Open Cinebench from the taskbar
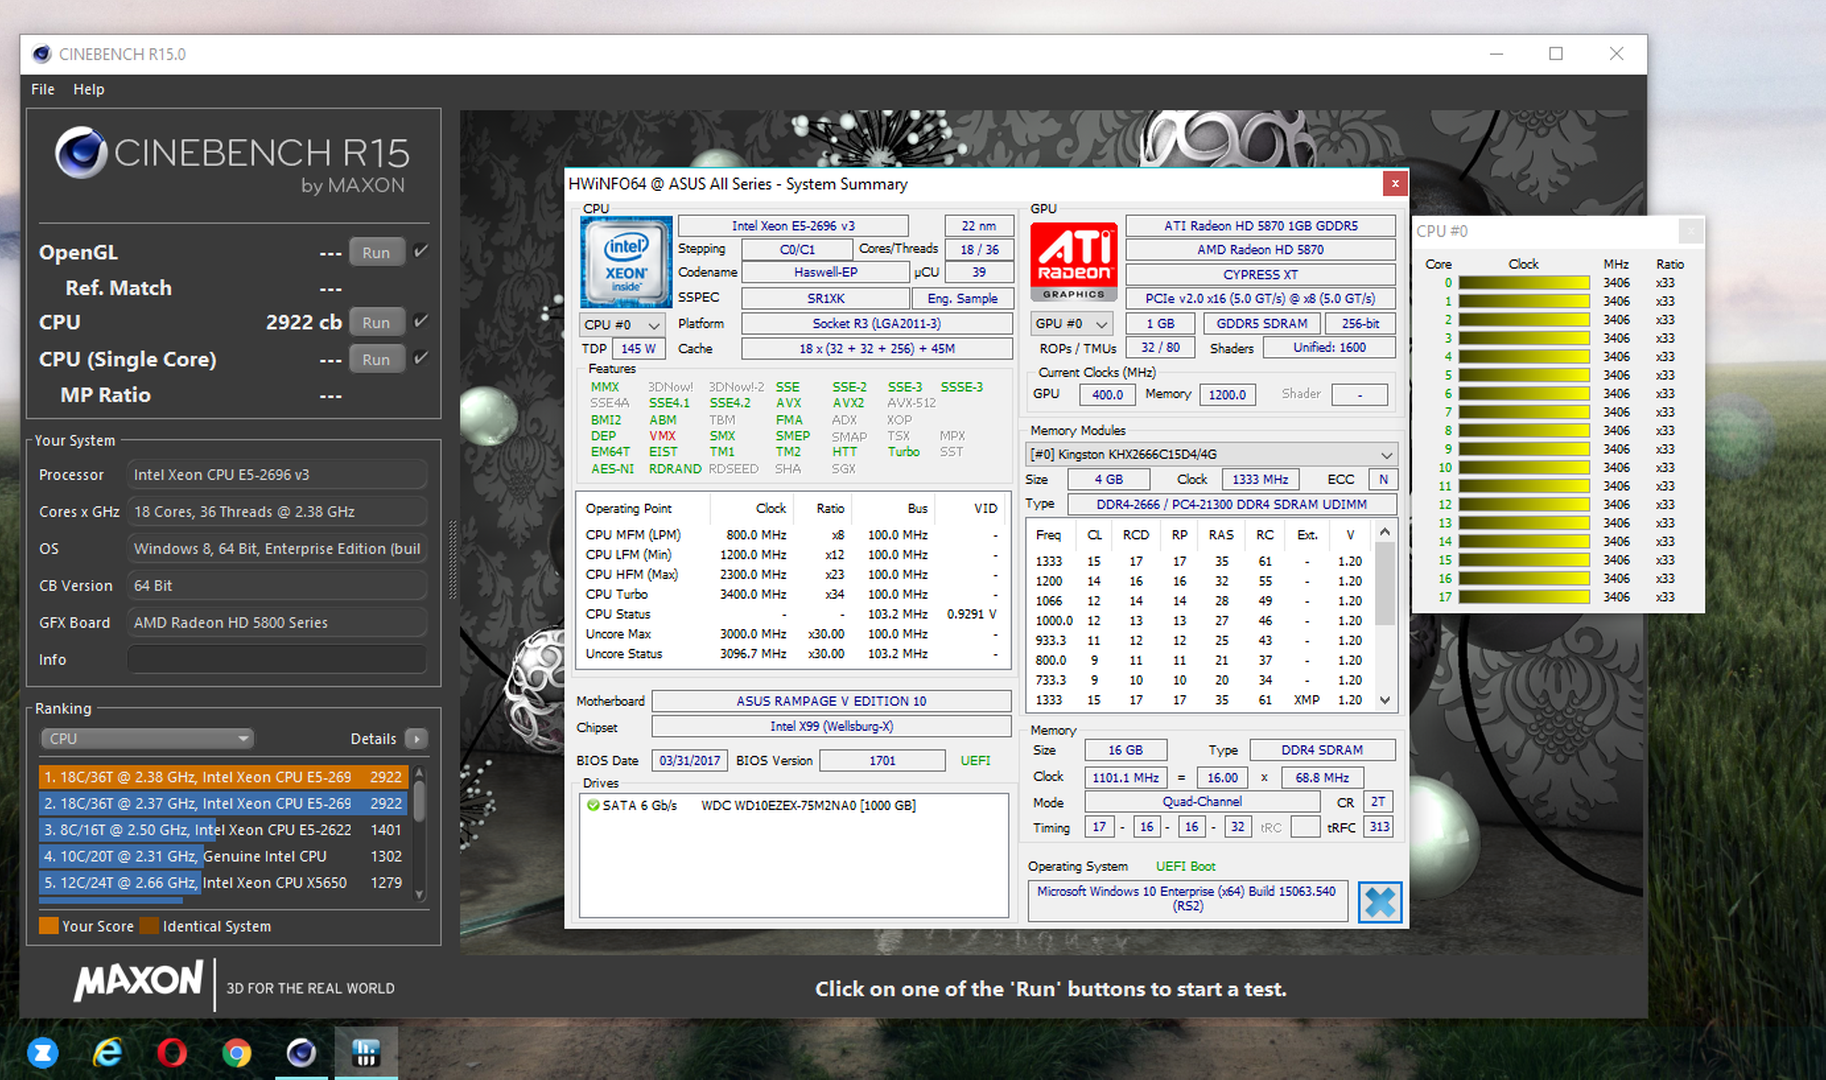1826x1080 pixels. click(301, 1052)
